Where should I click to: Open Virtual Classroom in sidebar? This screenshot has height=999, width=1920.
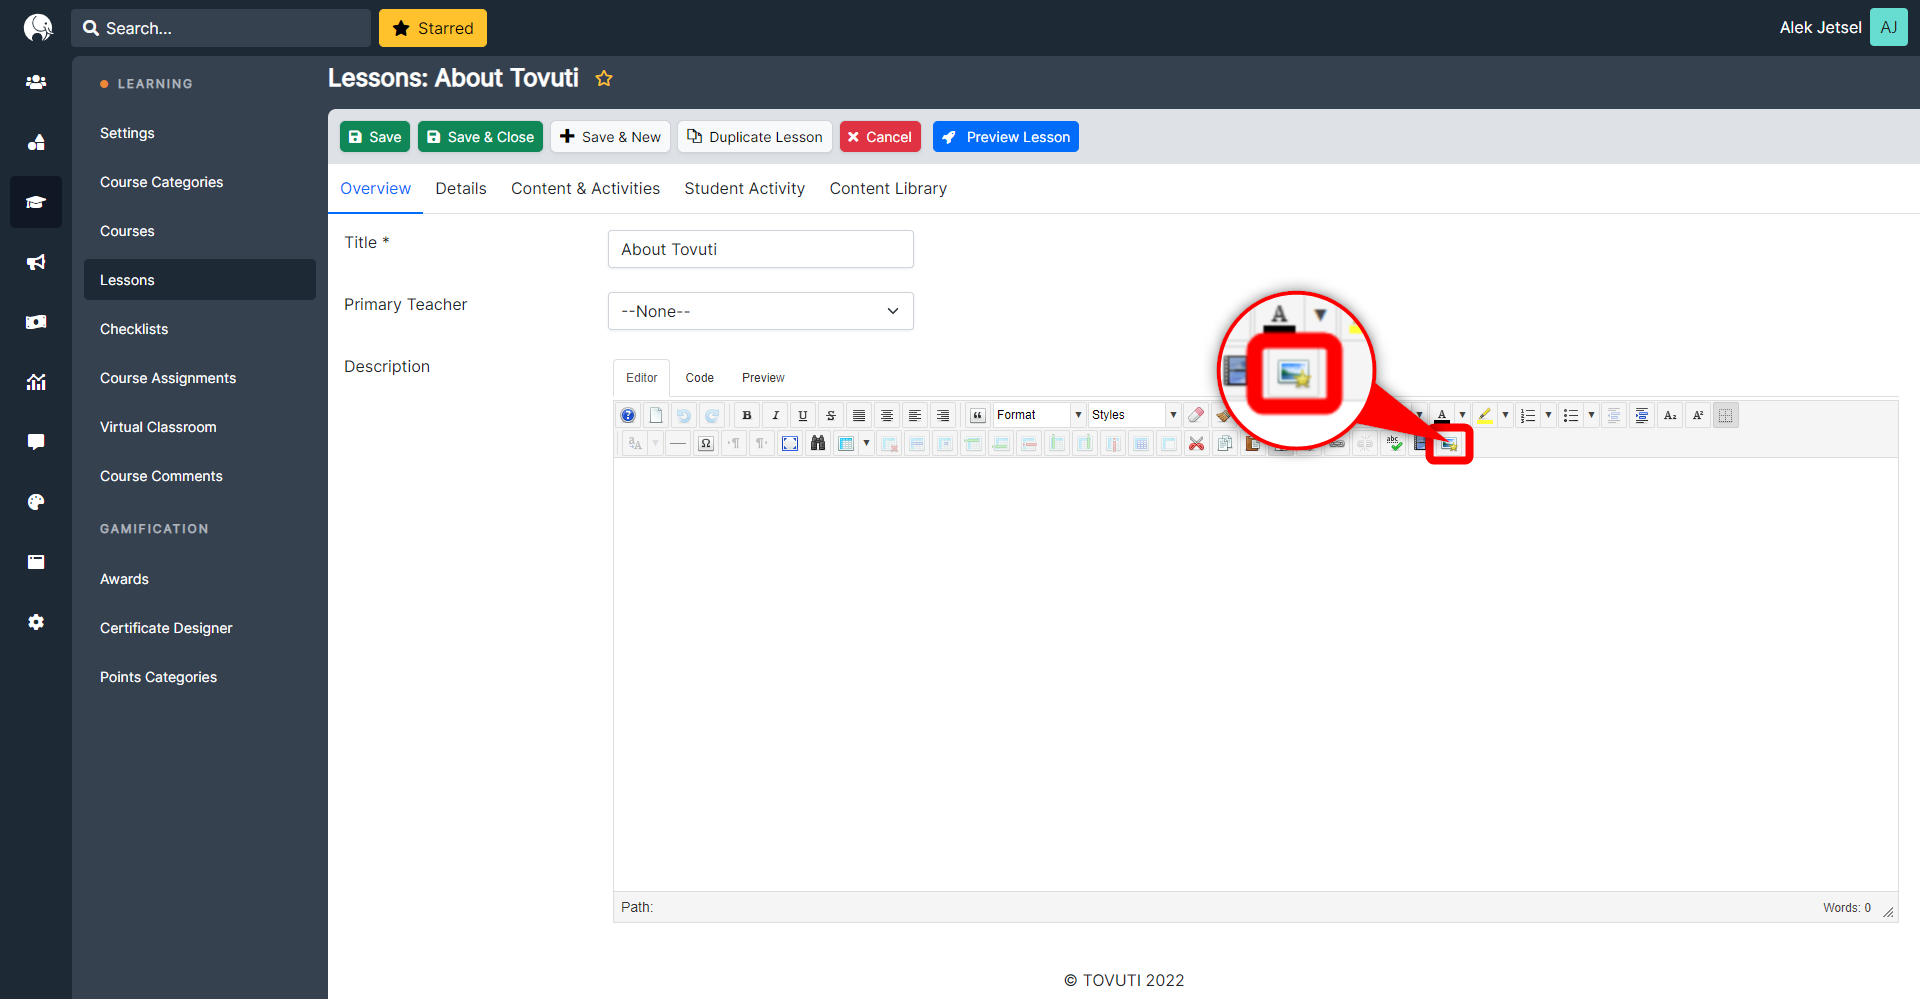(x=158, y=427)
